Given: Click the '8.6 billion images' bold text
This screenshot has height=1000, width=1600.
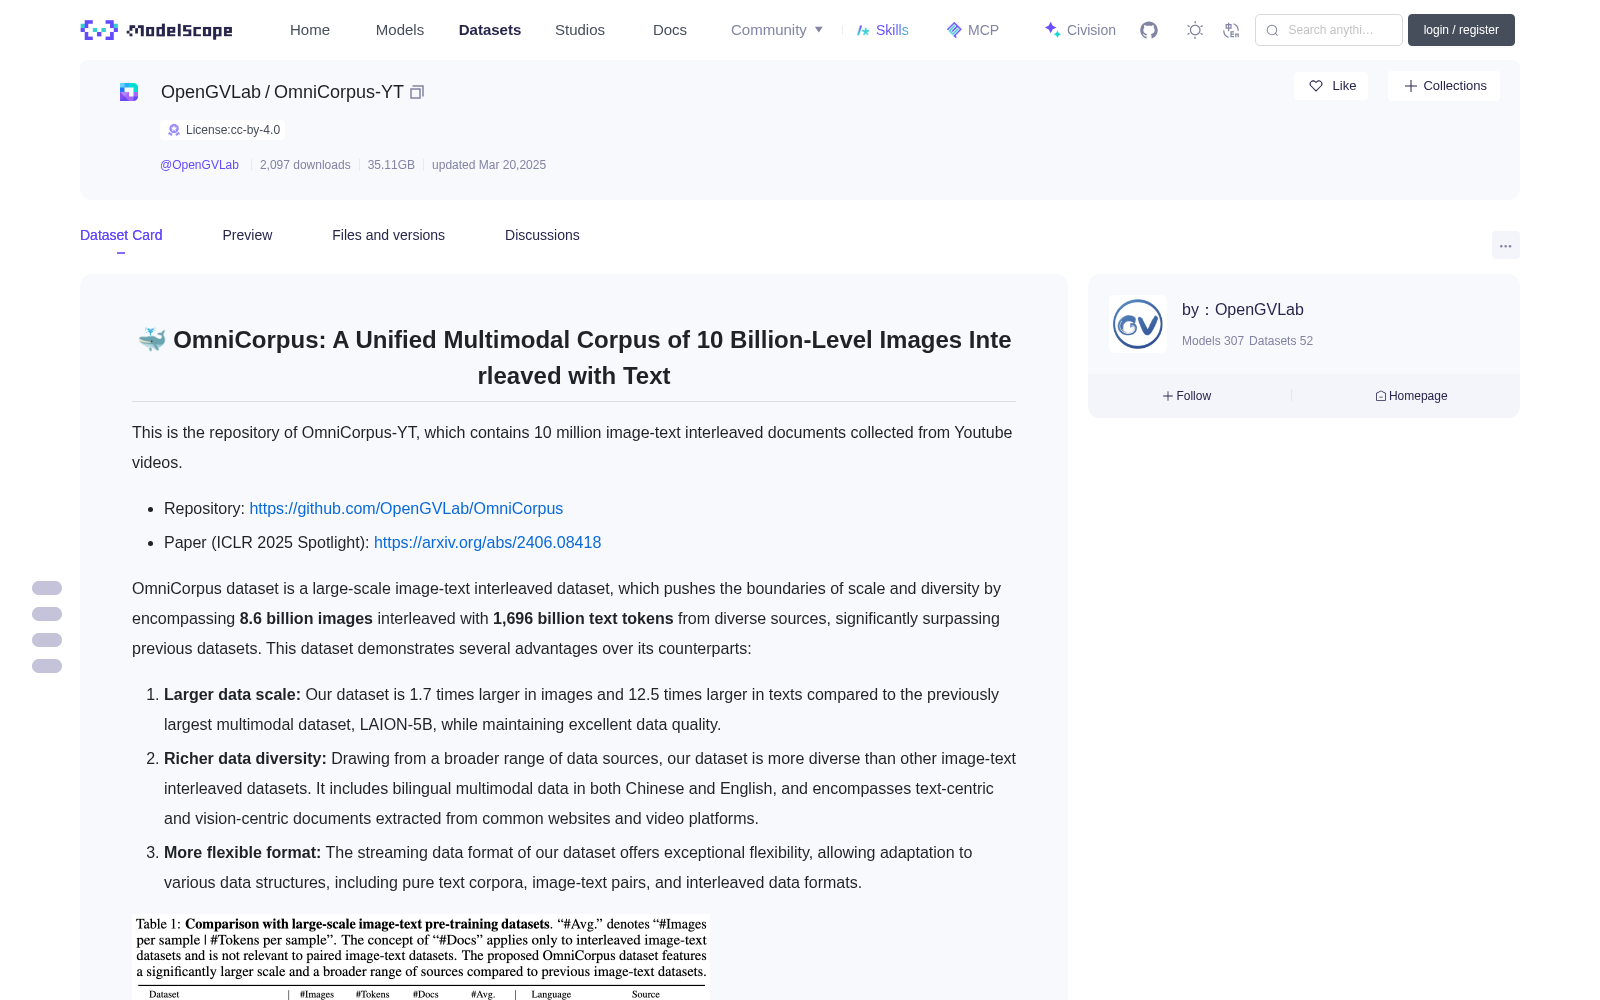Looking at the screenshot, I should pos(306,618).
